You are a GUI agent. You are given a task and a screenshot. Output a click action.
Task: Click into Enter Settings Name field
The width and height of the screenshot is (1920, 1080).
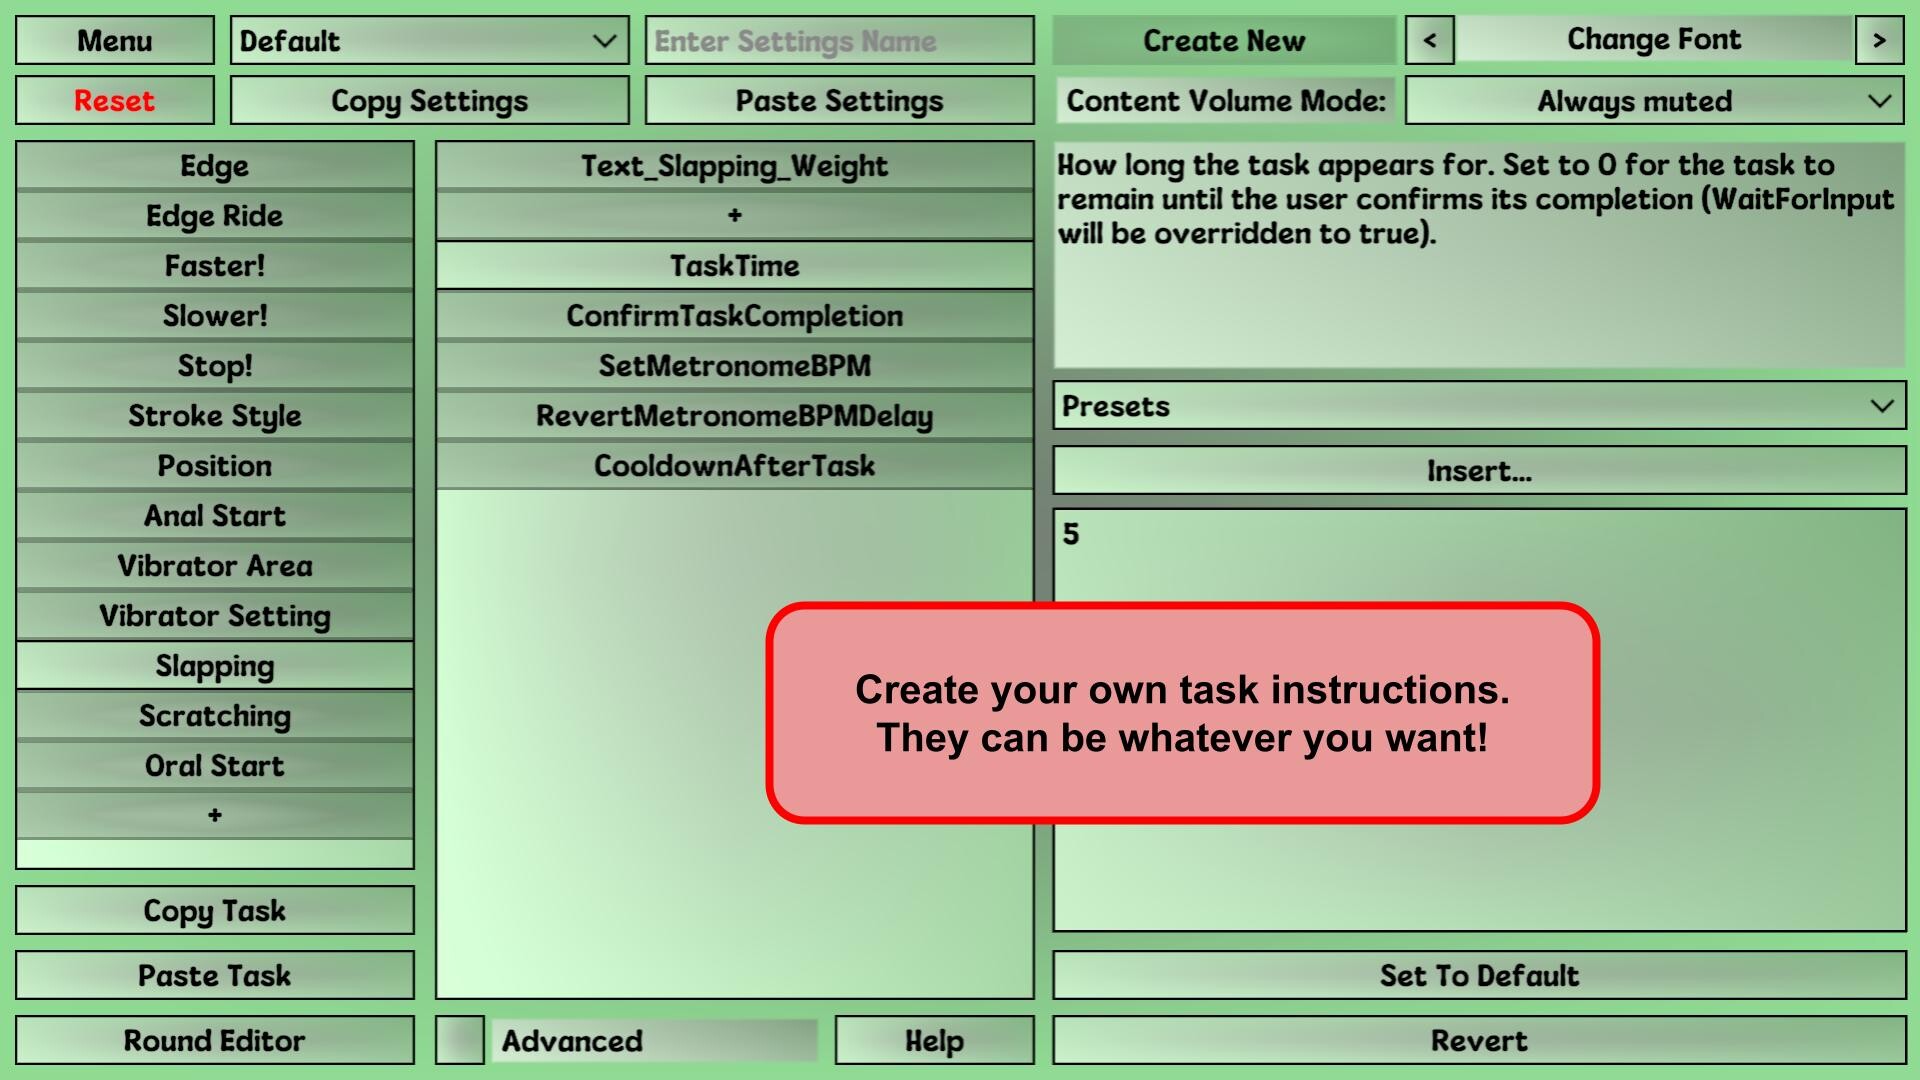[x=839, y=40]
